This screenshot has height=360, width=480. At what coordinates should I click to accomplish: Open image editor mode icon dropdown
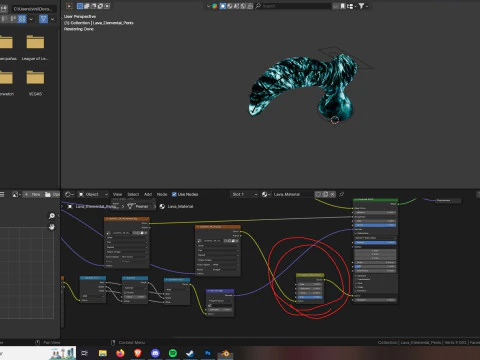(16, 194)
